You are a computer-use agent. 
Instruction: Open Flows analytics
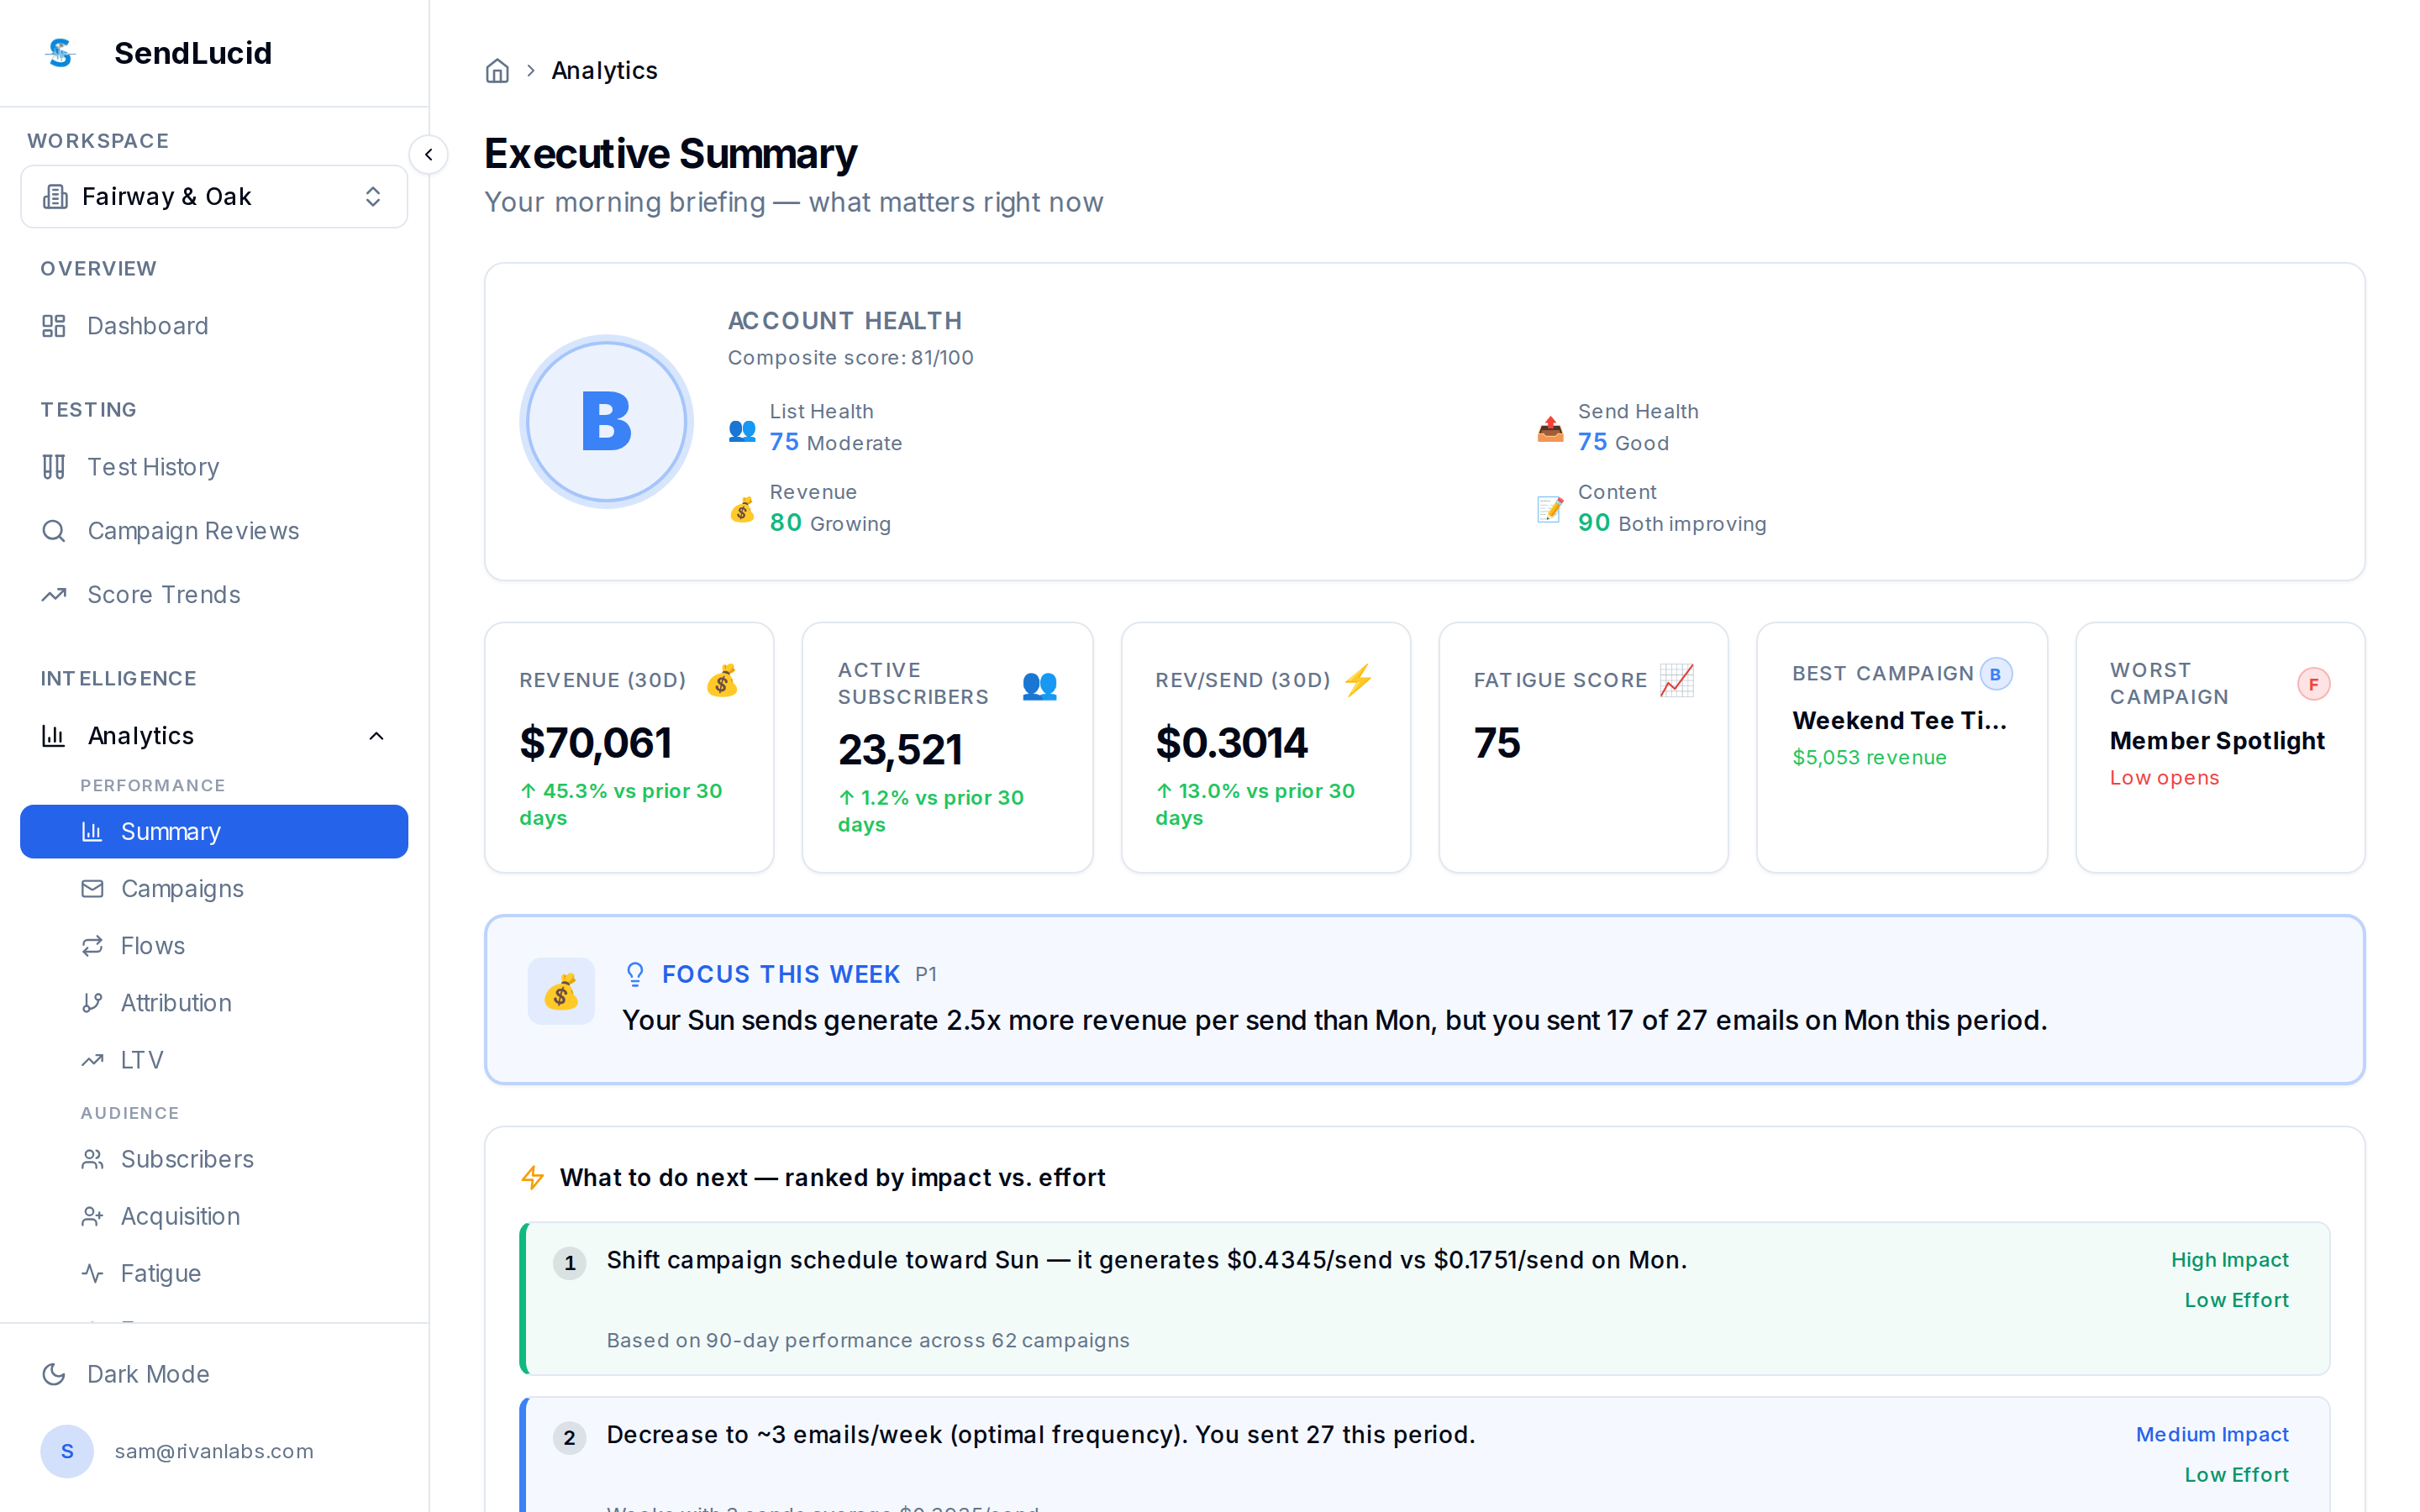point(214,946)
